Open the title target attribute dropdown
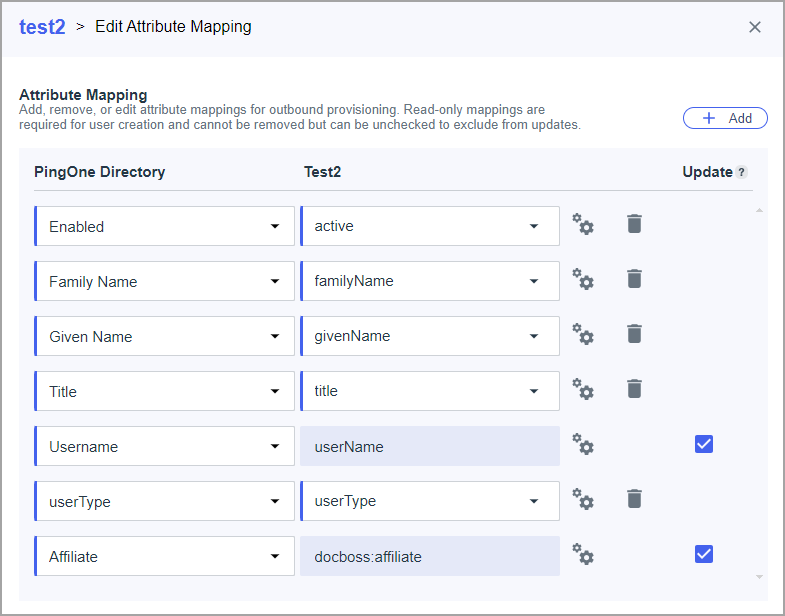The image size is (785, 616). (430, 391)
